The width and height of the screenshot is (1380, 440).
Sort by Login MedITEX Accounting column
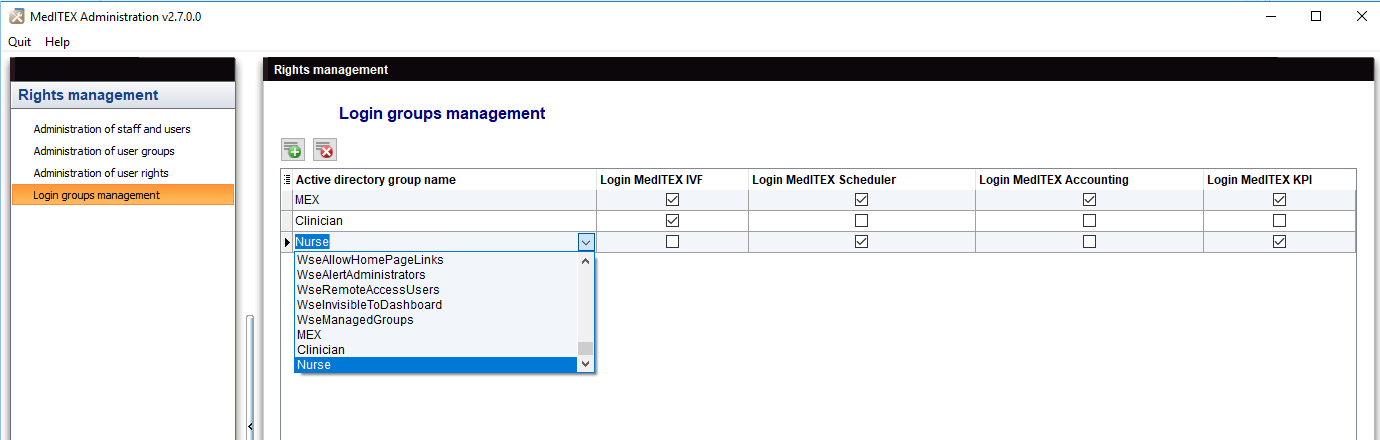tap(1090, 180)
